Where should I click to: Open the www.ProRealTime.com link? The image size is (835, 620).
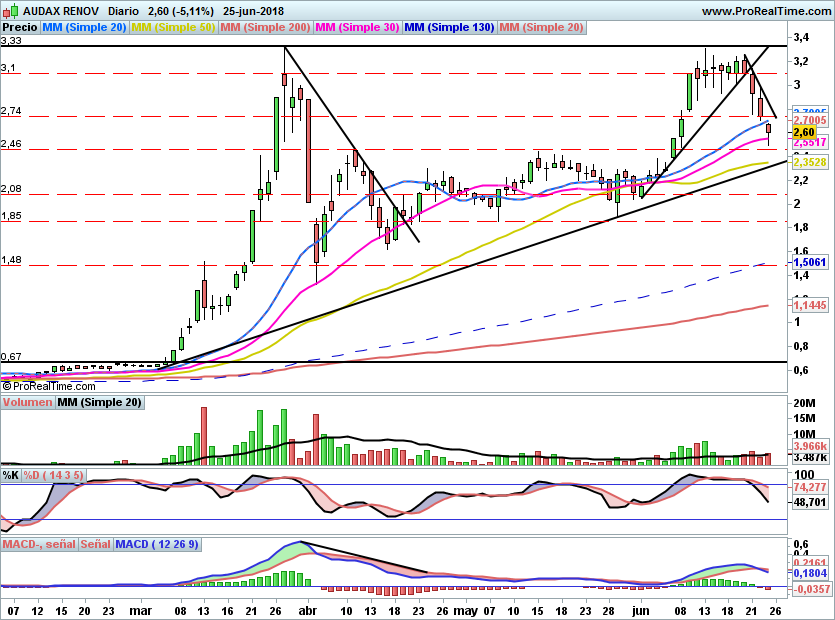[766, 11]
